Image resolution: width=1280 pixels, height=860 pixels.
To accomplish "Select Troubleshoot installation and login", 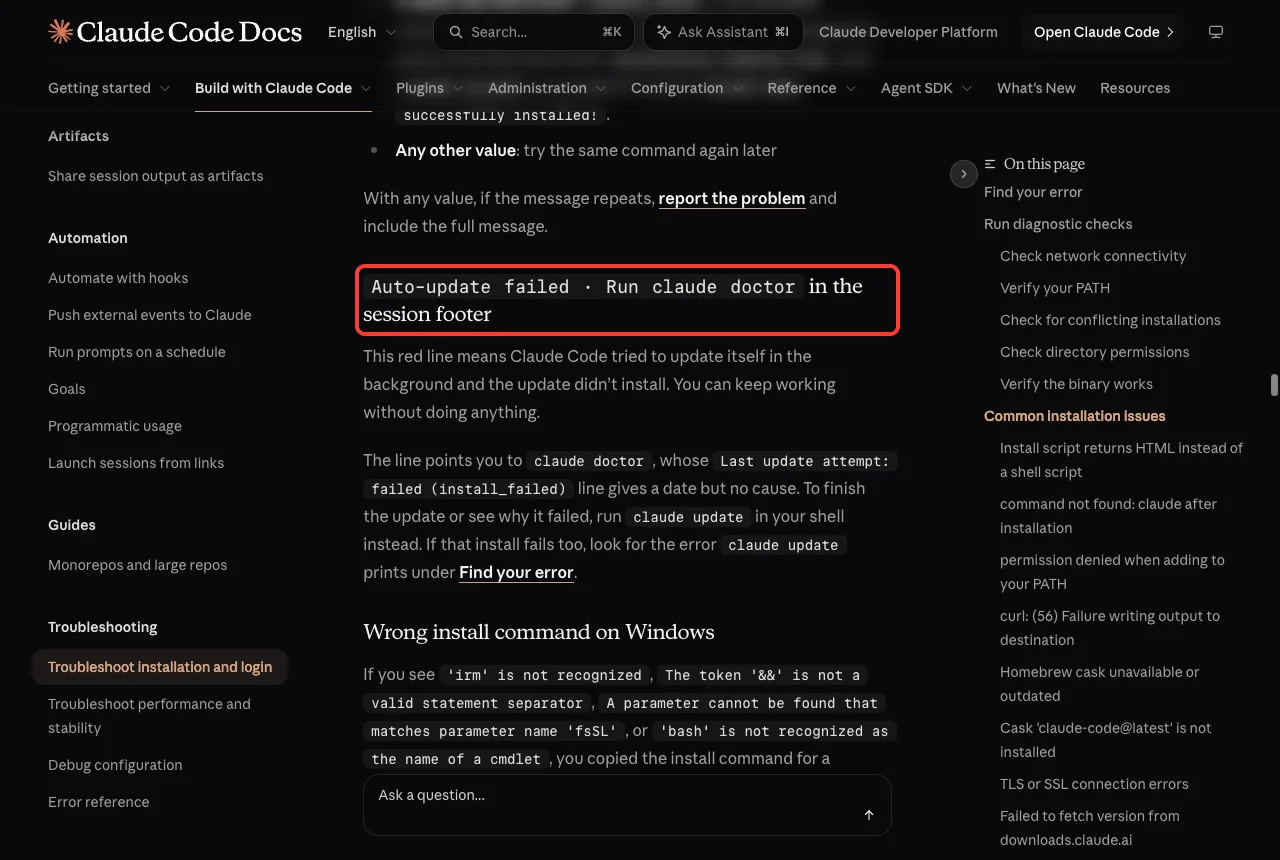I will [x=160, y=667].
